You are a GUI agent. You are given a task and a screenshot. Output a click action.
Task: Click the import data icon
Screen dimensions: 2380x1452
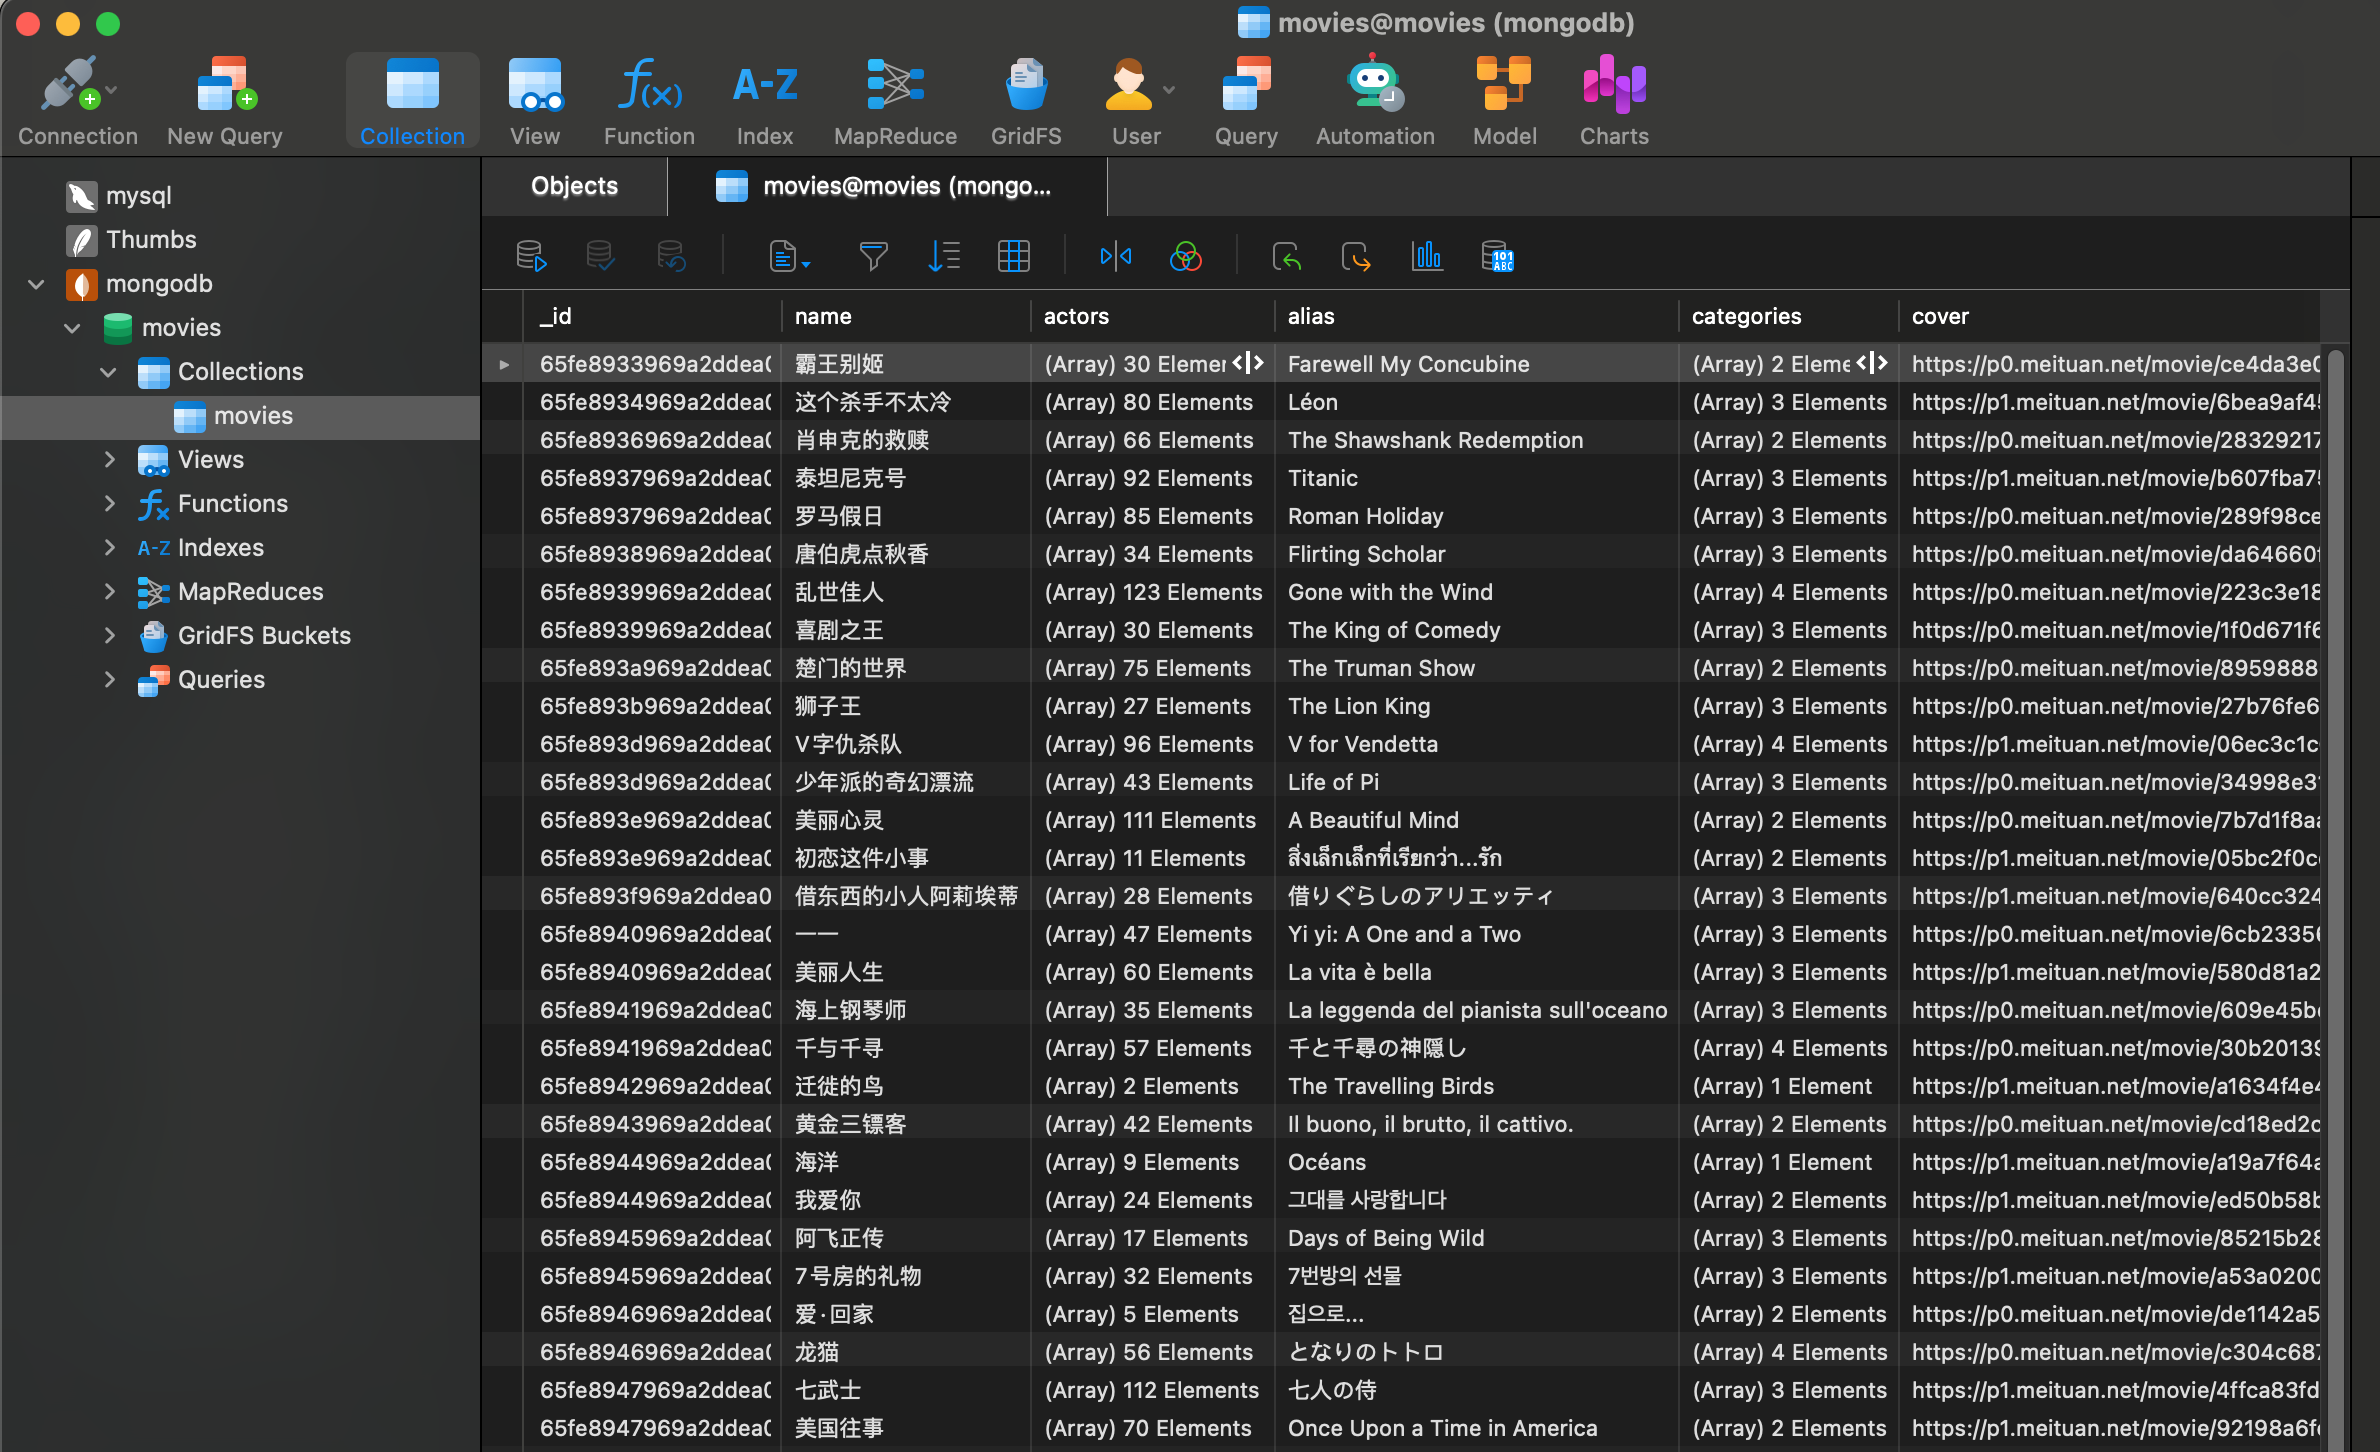click(1287, 257)
